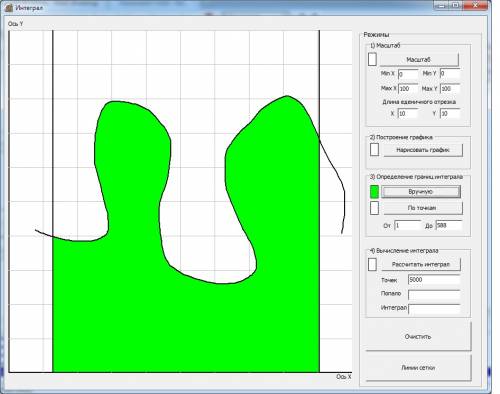Click the indicator box beside Рассчитать интеграл
500x394 pixels.
372,264
